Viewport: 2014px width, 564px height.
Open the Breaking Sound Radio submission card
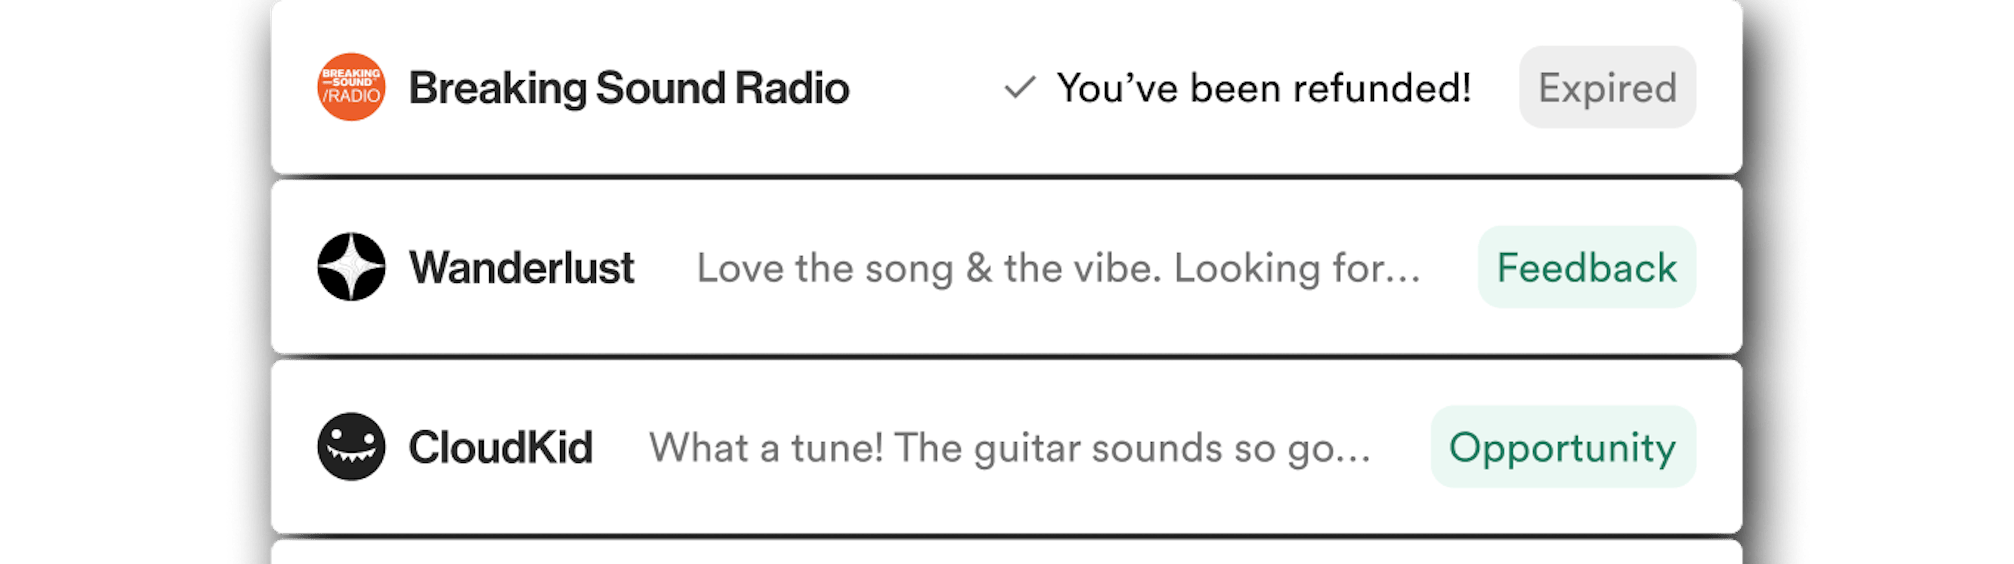tap(1007, 87)
